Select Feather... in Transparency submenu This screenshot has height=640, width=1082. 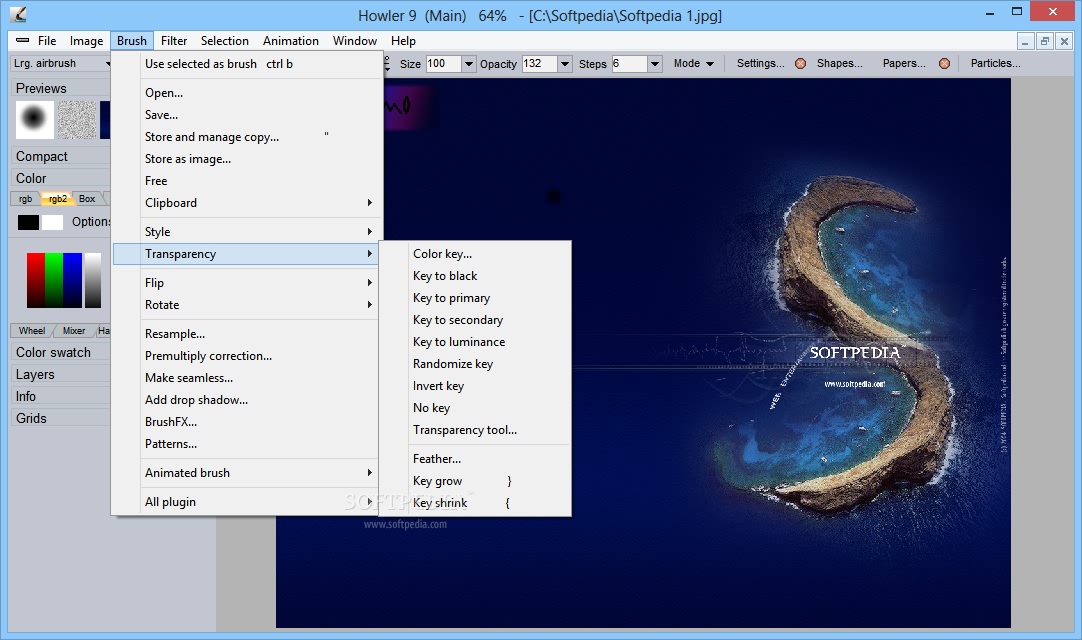(475, 459)
